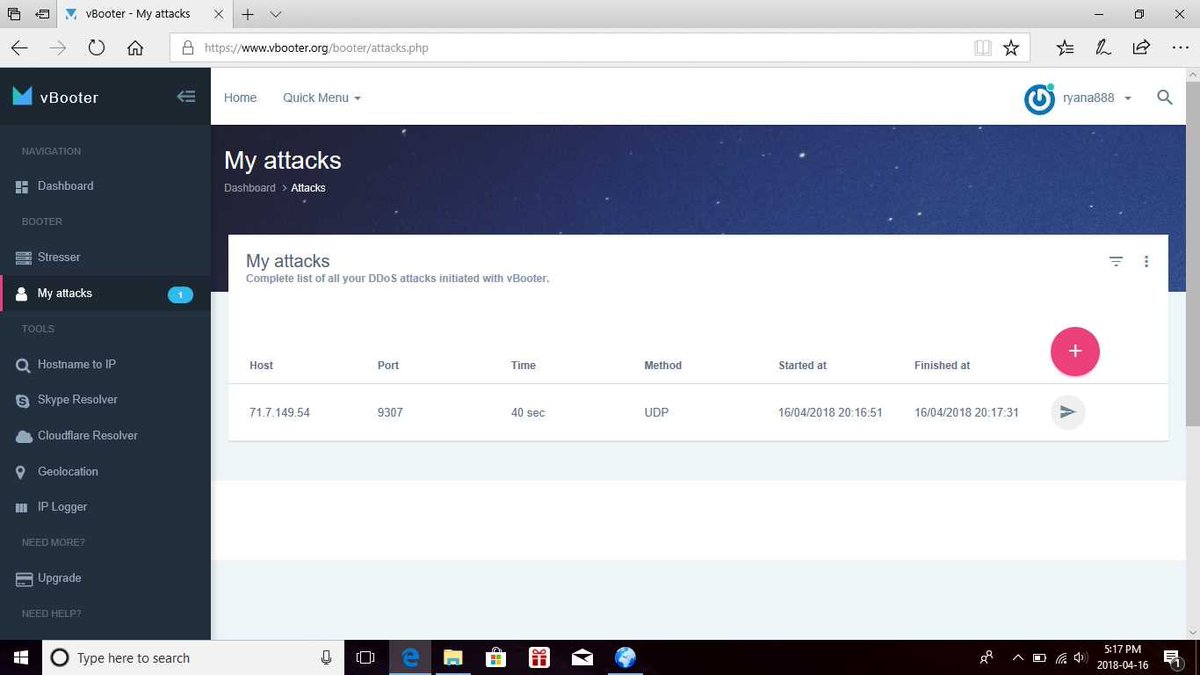Open web notes pen icon
Screen dimensions: 1200x675
1103,47
